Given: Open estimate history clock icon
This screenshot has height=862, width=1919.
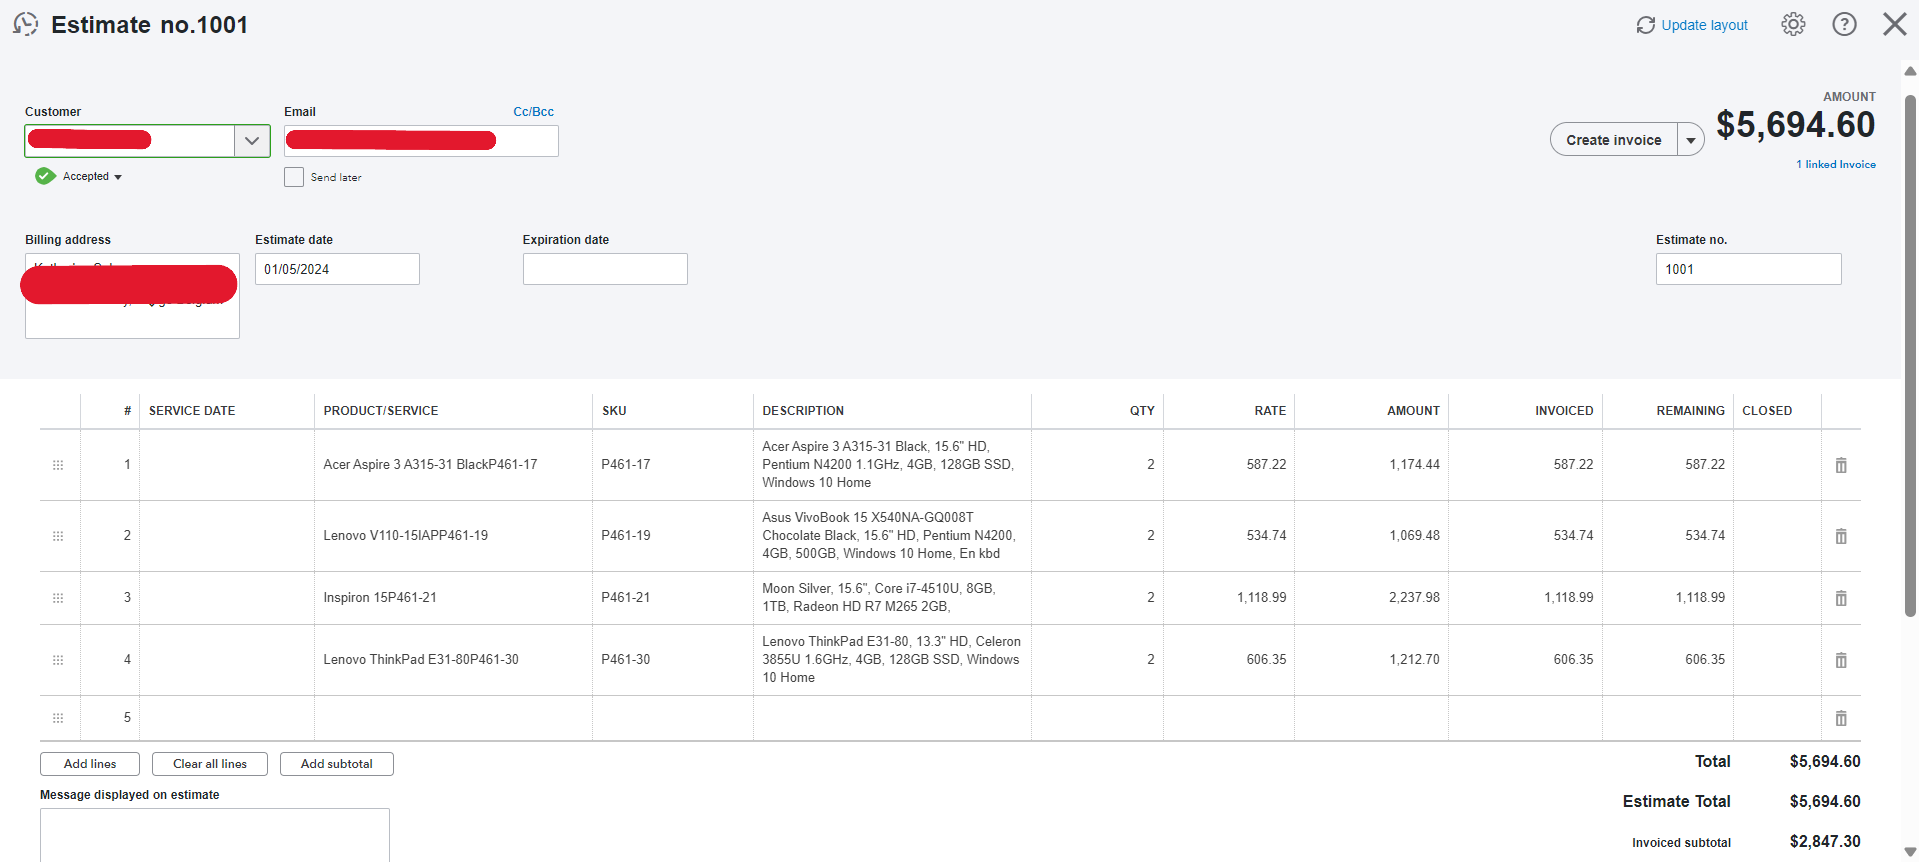Looking at the screenshot, I should click(x=26, y=25).
